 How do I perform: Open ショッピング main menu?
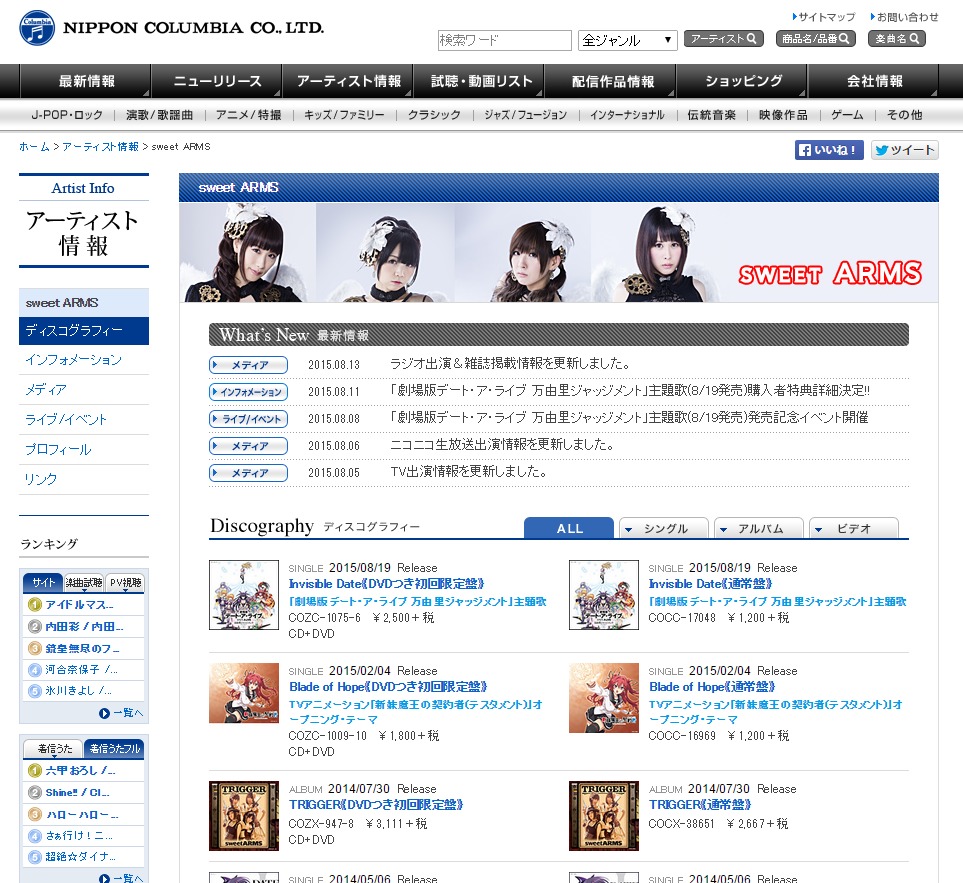(743, 81)
